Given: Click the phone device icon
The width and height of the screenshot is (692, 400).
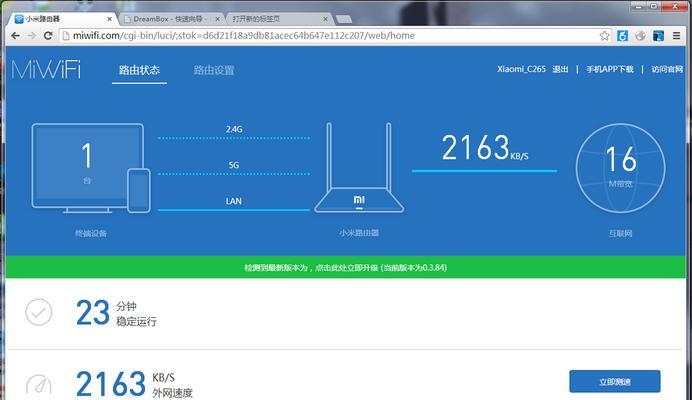Looking at the screenshot, I should (x=139, y=190).
